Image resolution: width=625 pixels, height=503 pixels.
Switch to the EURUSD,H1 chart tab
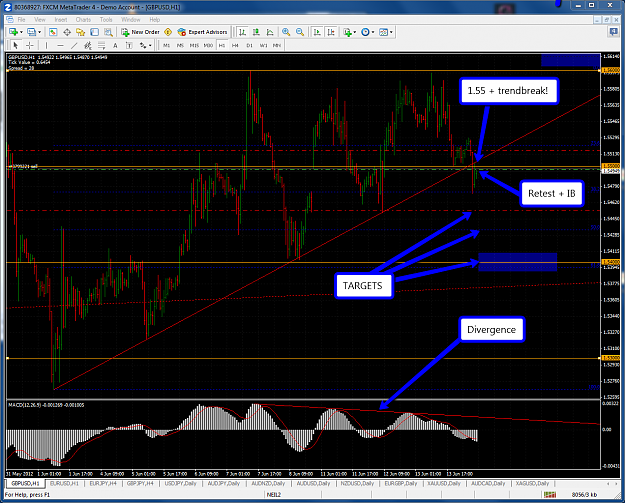(x=64, y=483)
